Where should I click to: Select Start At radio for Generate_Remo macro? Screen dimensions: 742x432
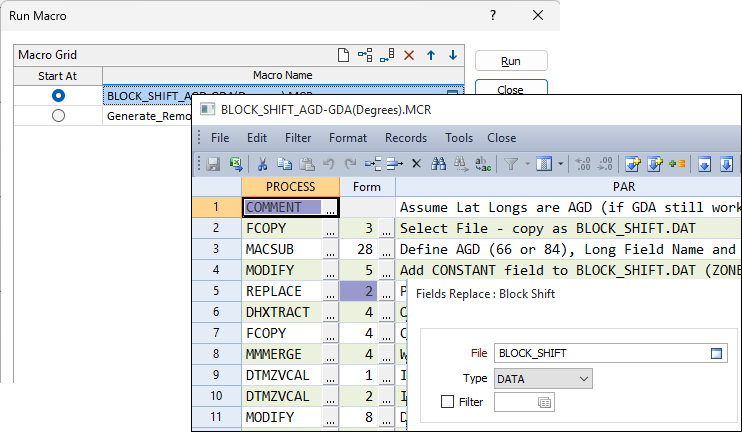(58, 115)
